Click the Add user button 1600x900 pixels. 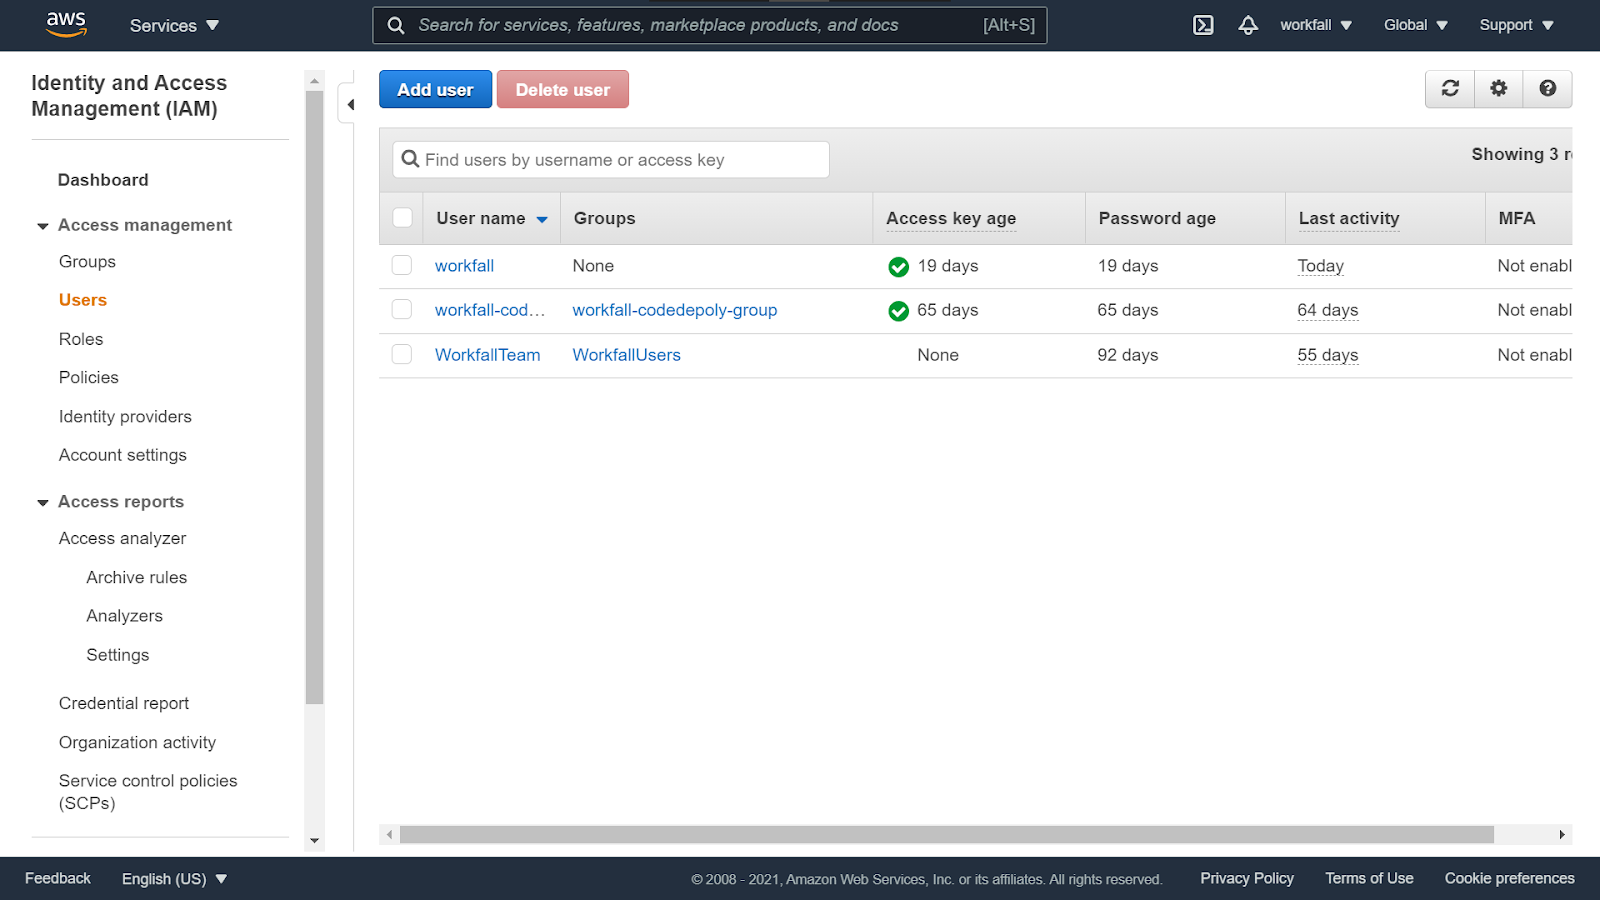point(435,89)
